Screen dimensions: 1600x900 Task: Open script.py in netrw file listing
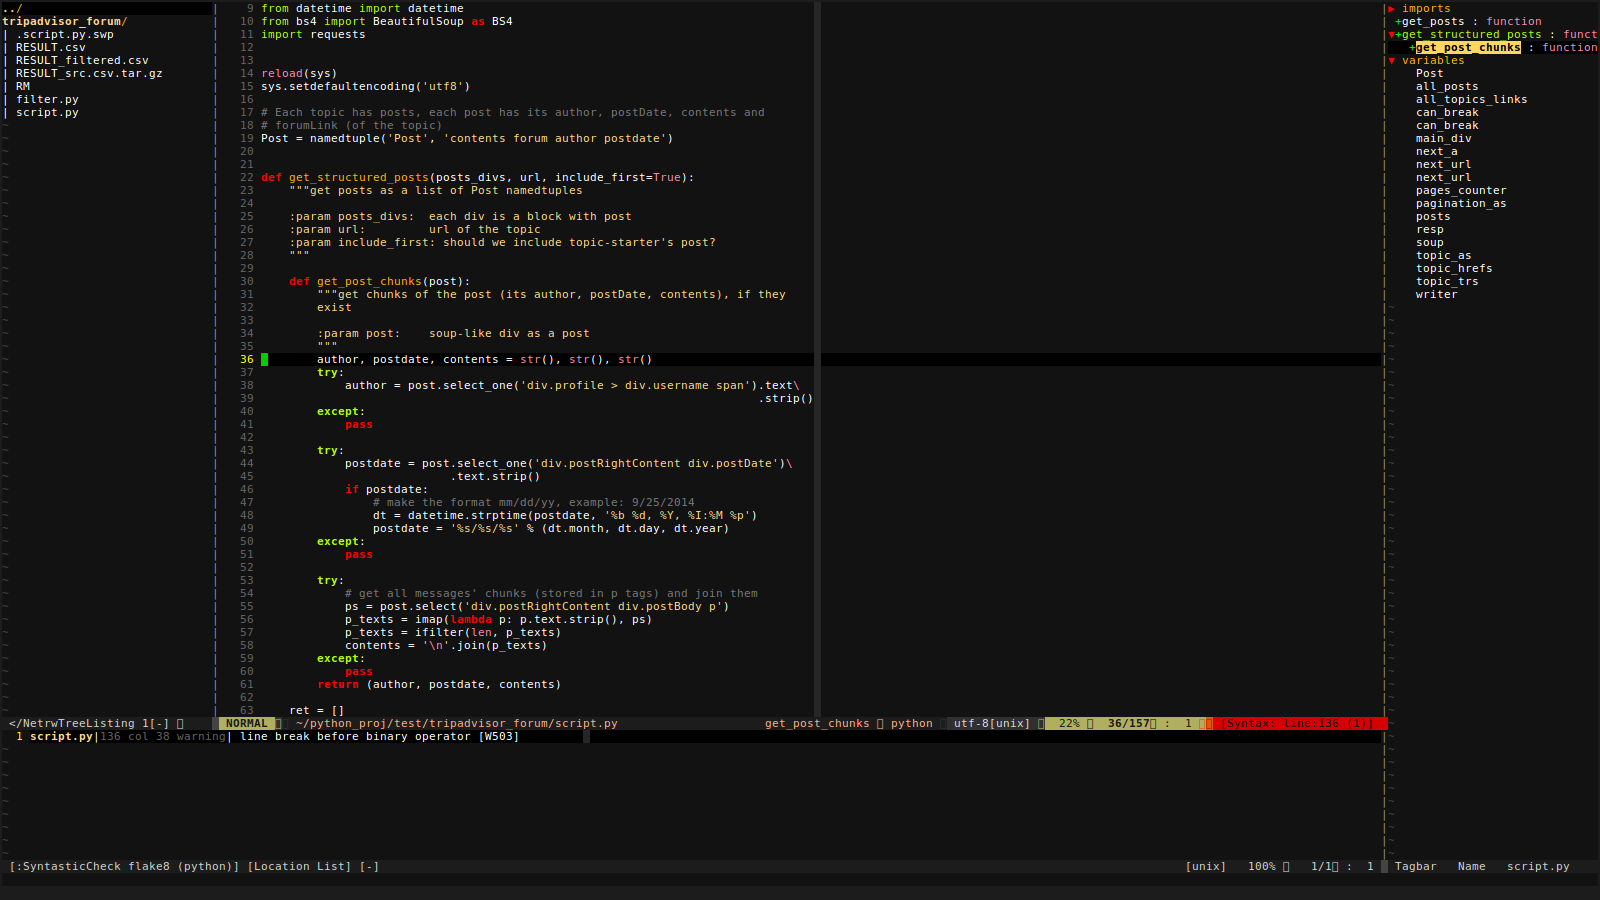(x=47, y=112)
